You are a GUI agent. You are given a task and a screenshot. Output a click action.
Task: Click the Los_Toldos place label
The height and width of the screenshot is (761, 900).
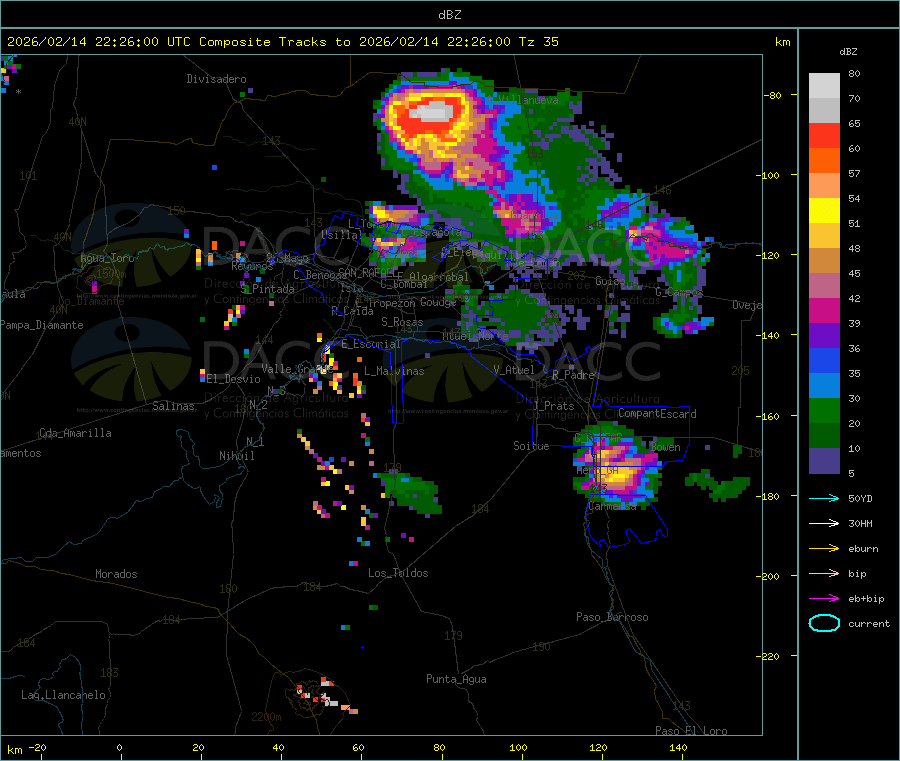(398, 573)
